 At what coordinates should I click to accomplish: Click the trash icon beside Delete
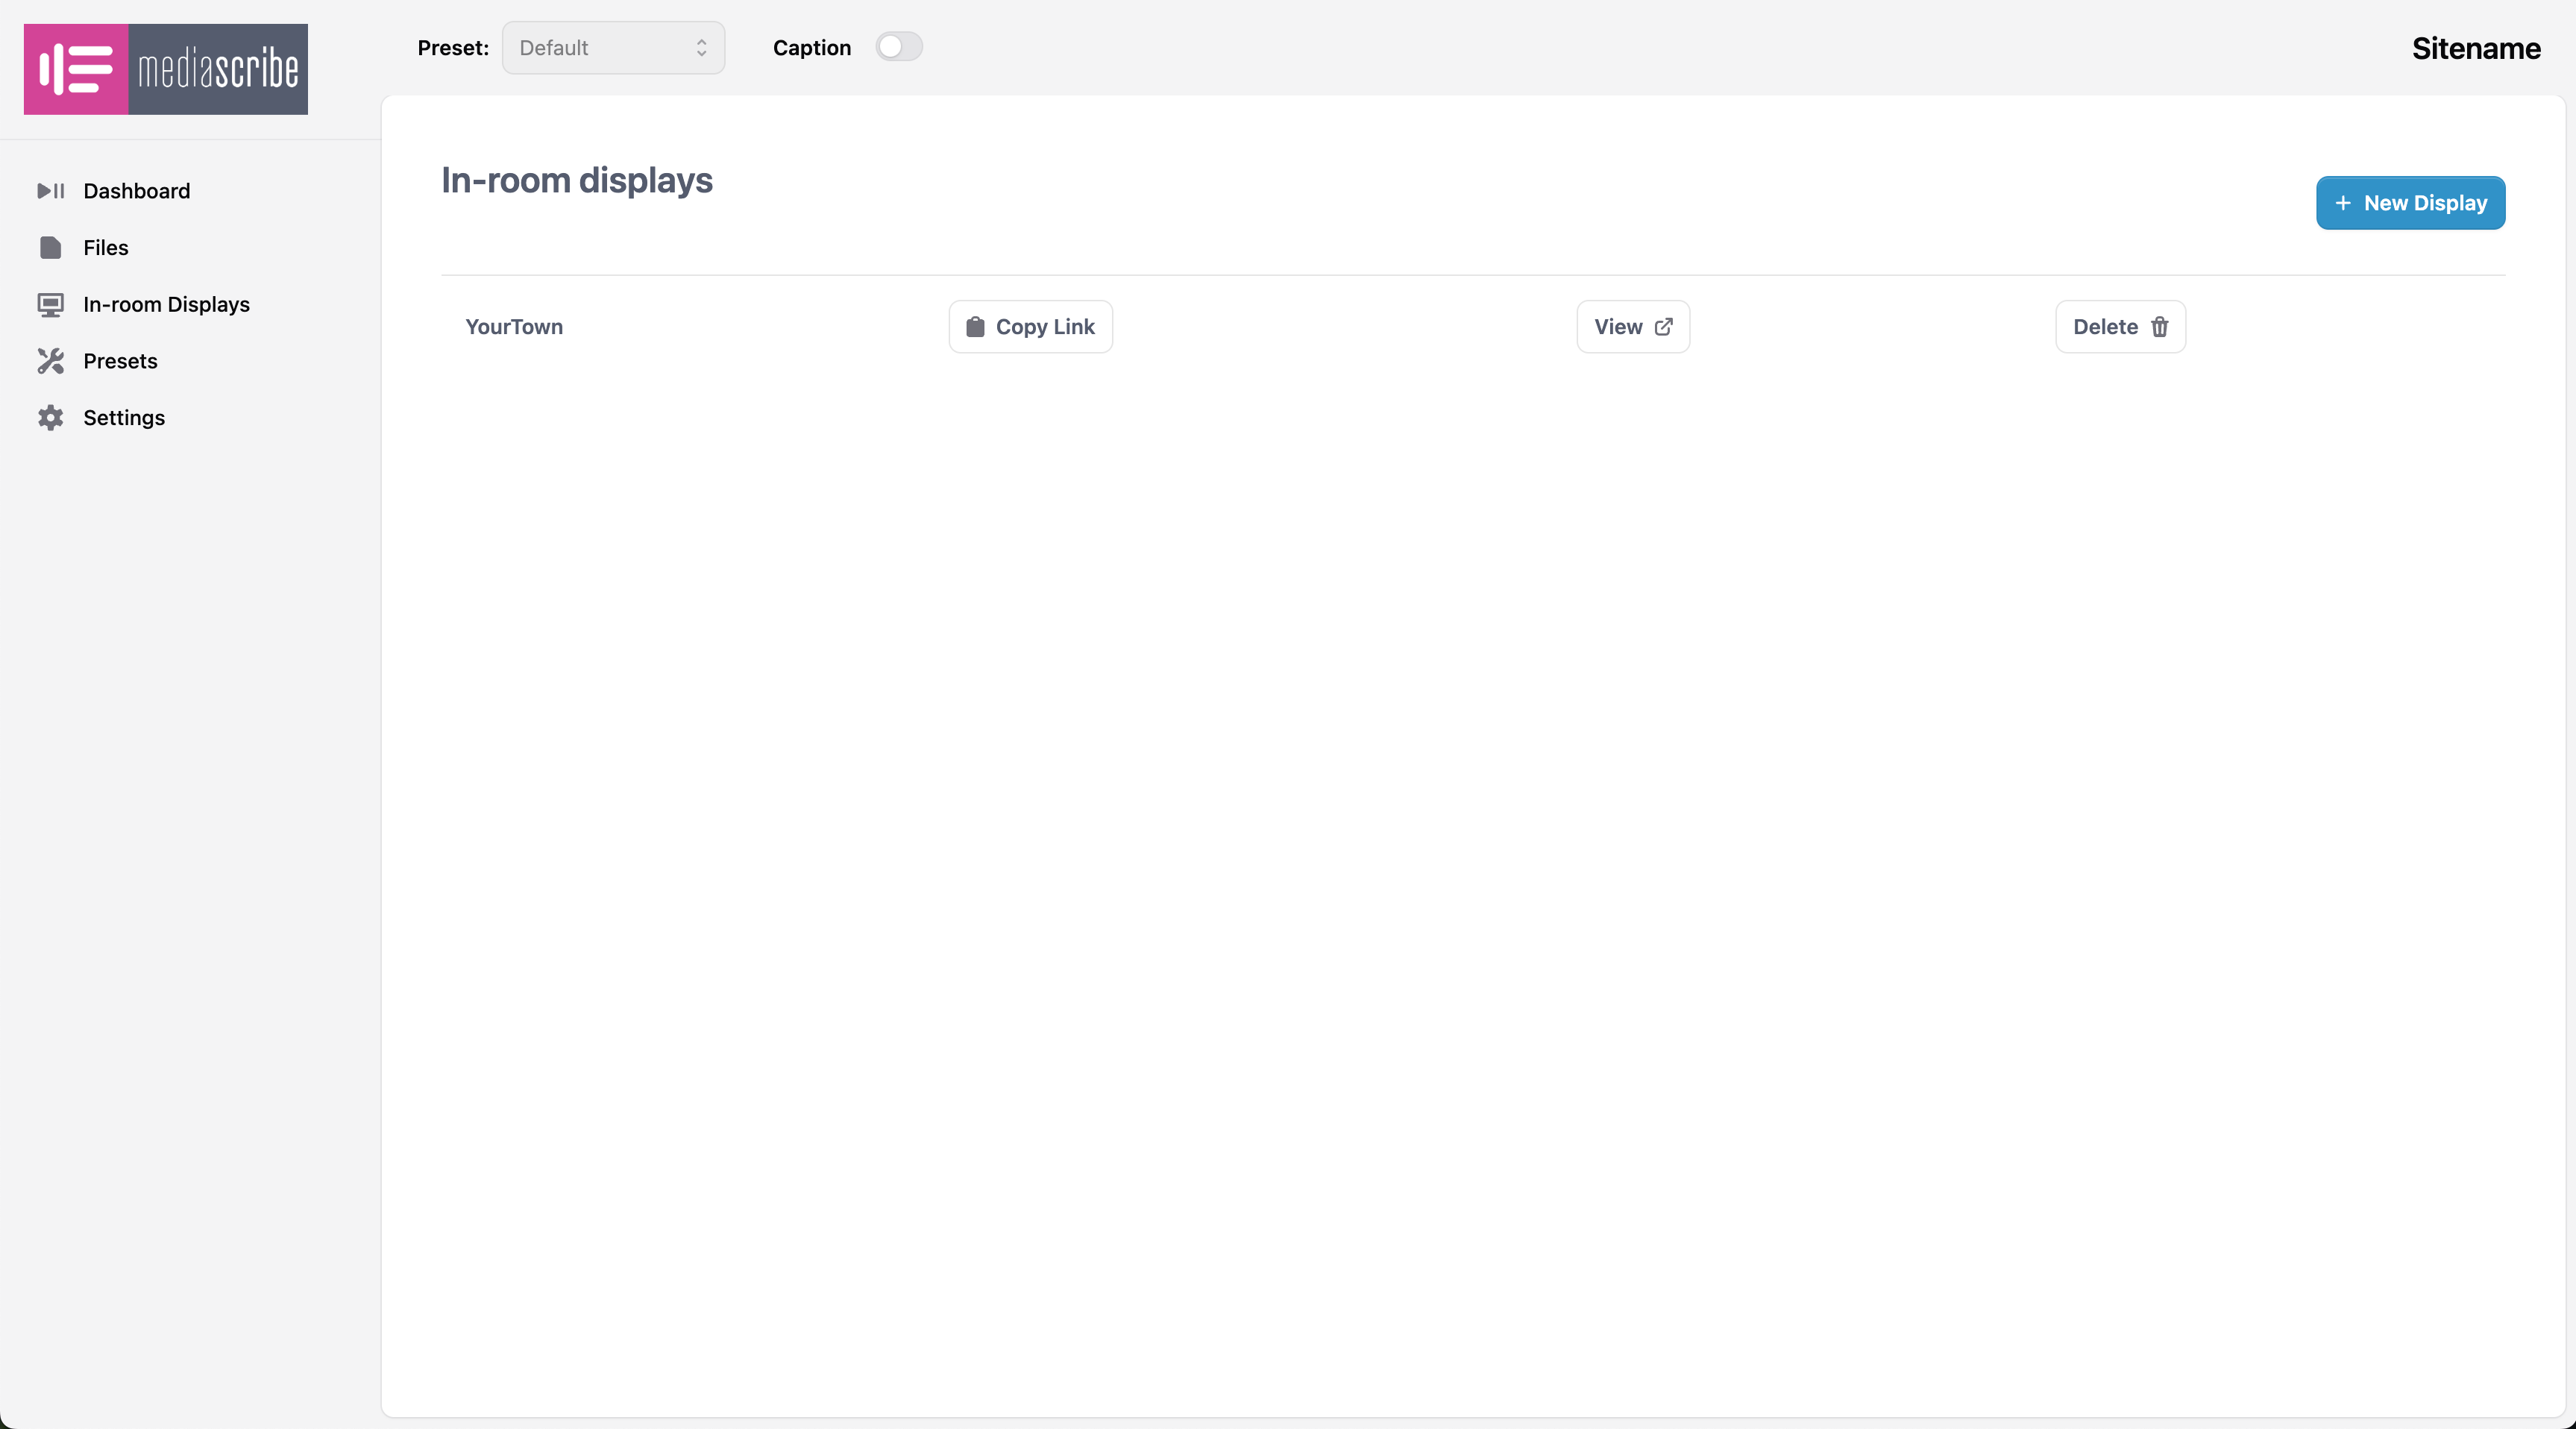2159,327
